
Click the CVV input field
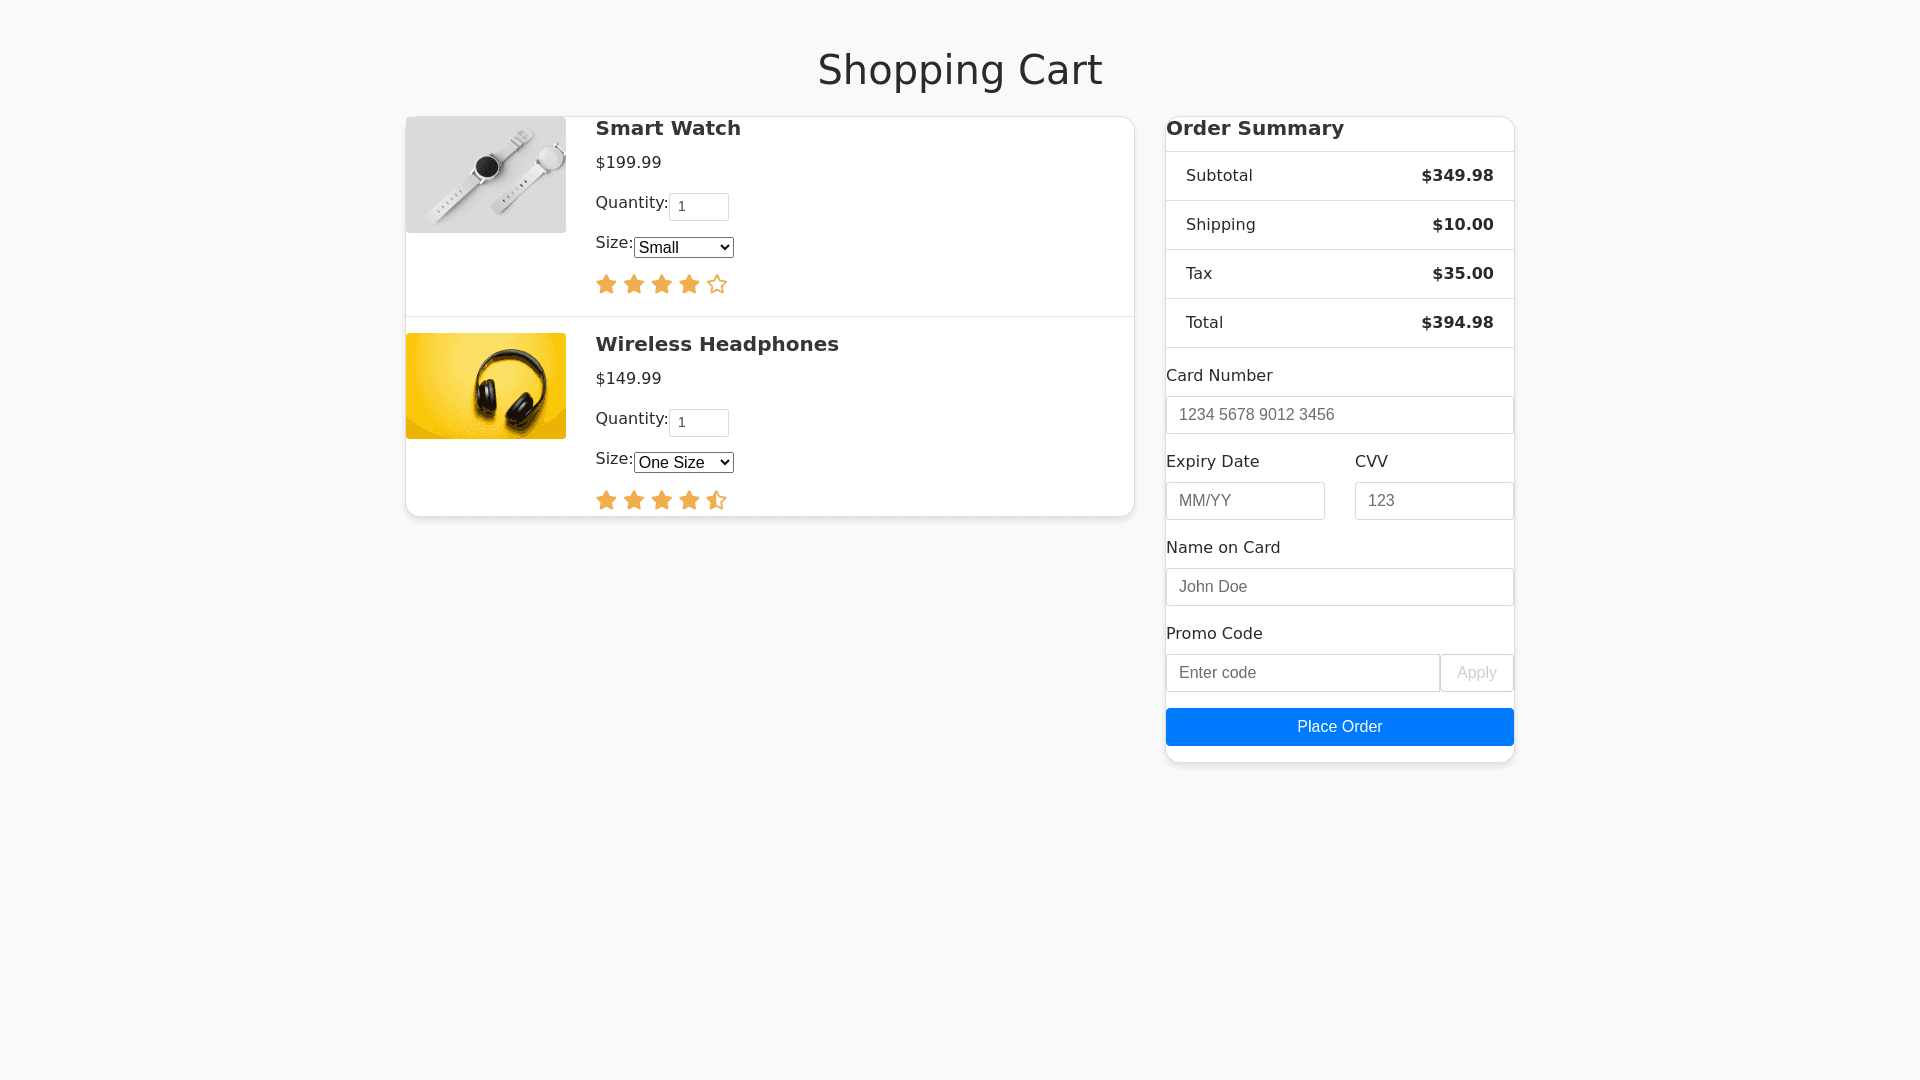tap(1433, 501)
